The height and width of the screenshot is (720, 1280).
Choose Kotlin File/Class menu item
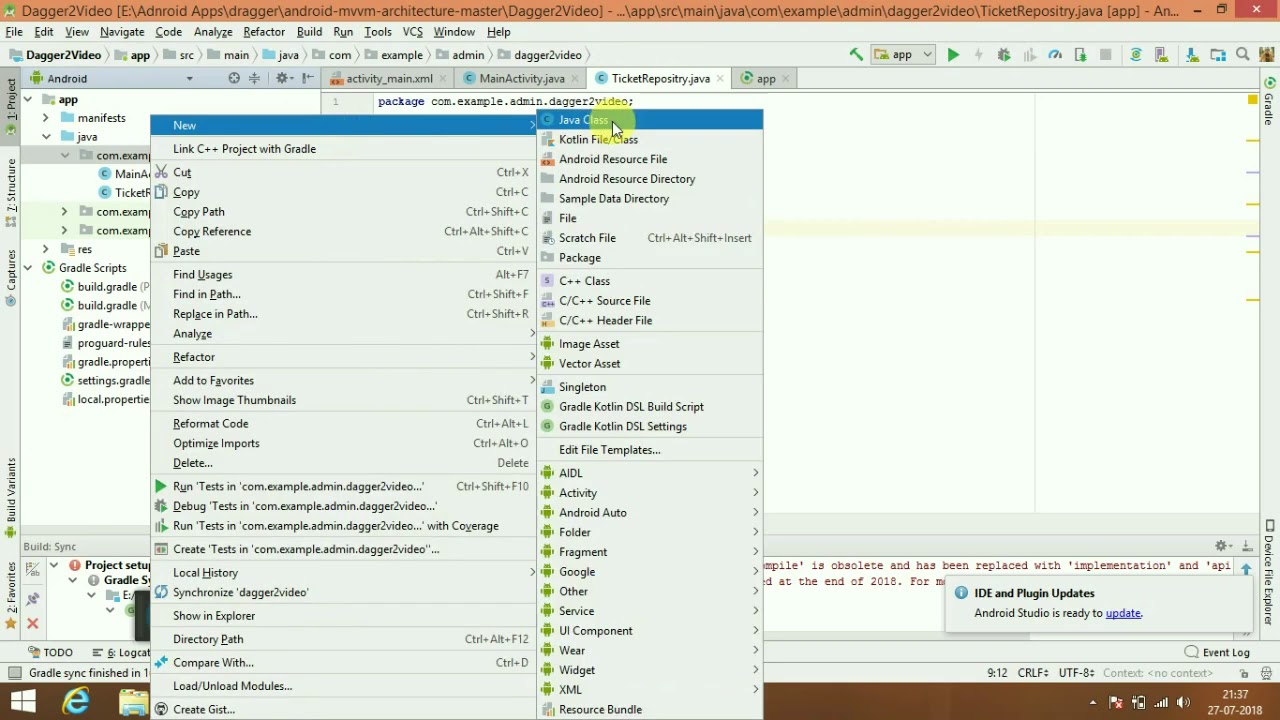tap(650, 140)
